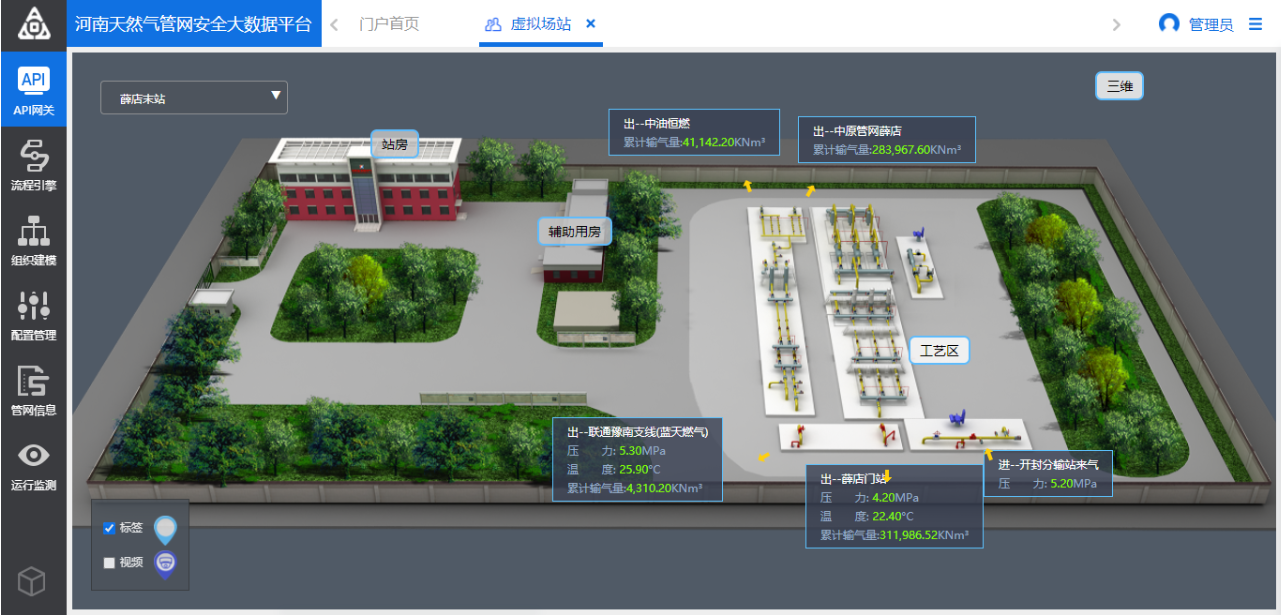This screenshot has width=1281, height=615.
Task: Click the 管理员 user avatar icon
Action: (x=1168, y=24)
